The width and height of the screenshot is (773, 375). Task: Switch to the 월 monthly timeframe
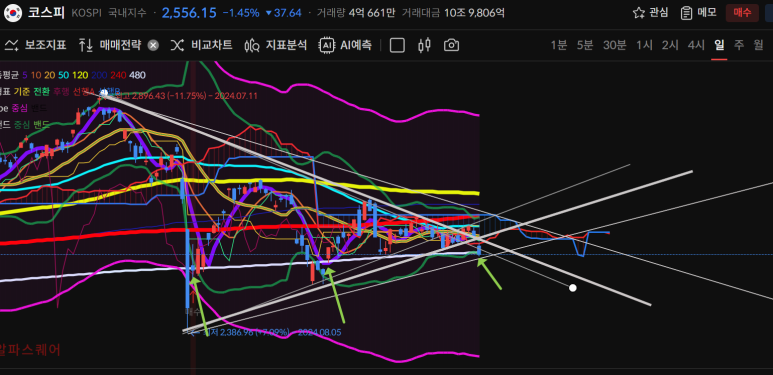(x=758, y=45)
